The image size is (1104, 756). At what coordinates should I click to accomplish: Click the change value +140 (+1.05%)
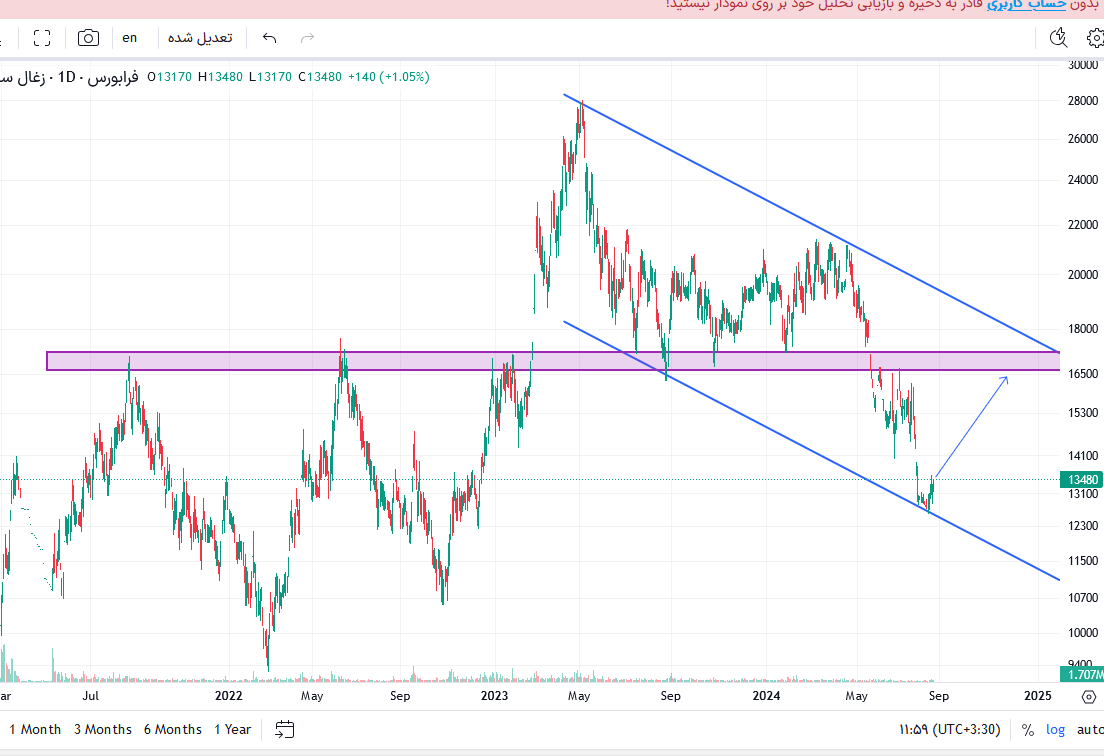[x=389, y=77]
